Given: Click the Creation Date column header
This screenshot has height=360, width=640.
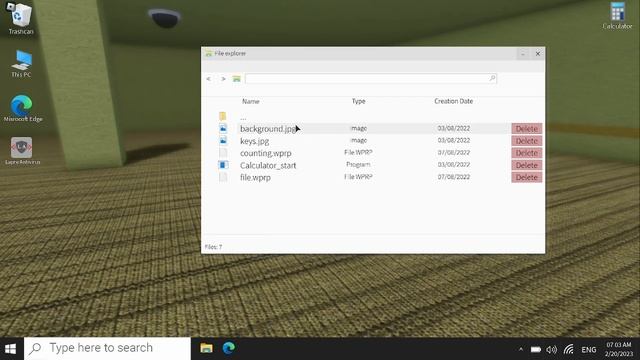Looking at the screenshot, I should click(453, 101).
